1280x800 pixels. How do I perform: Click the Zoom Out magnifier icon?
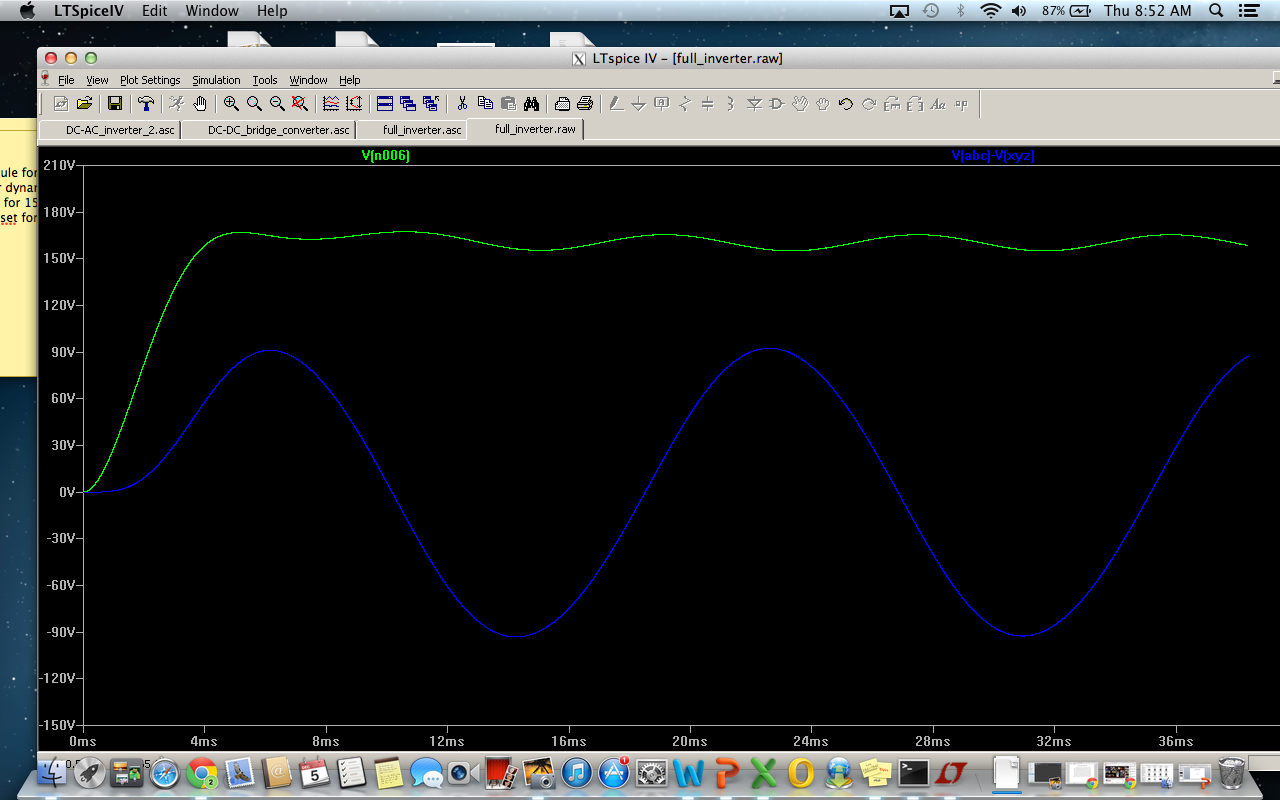tap(277, 103)
